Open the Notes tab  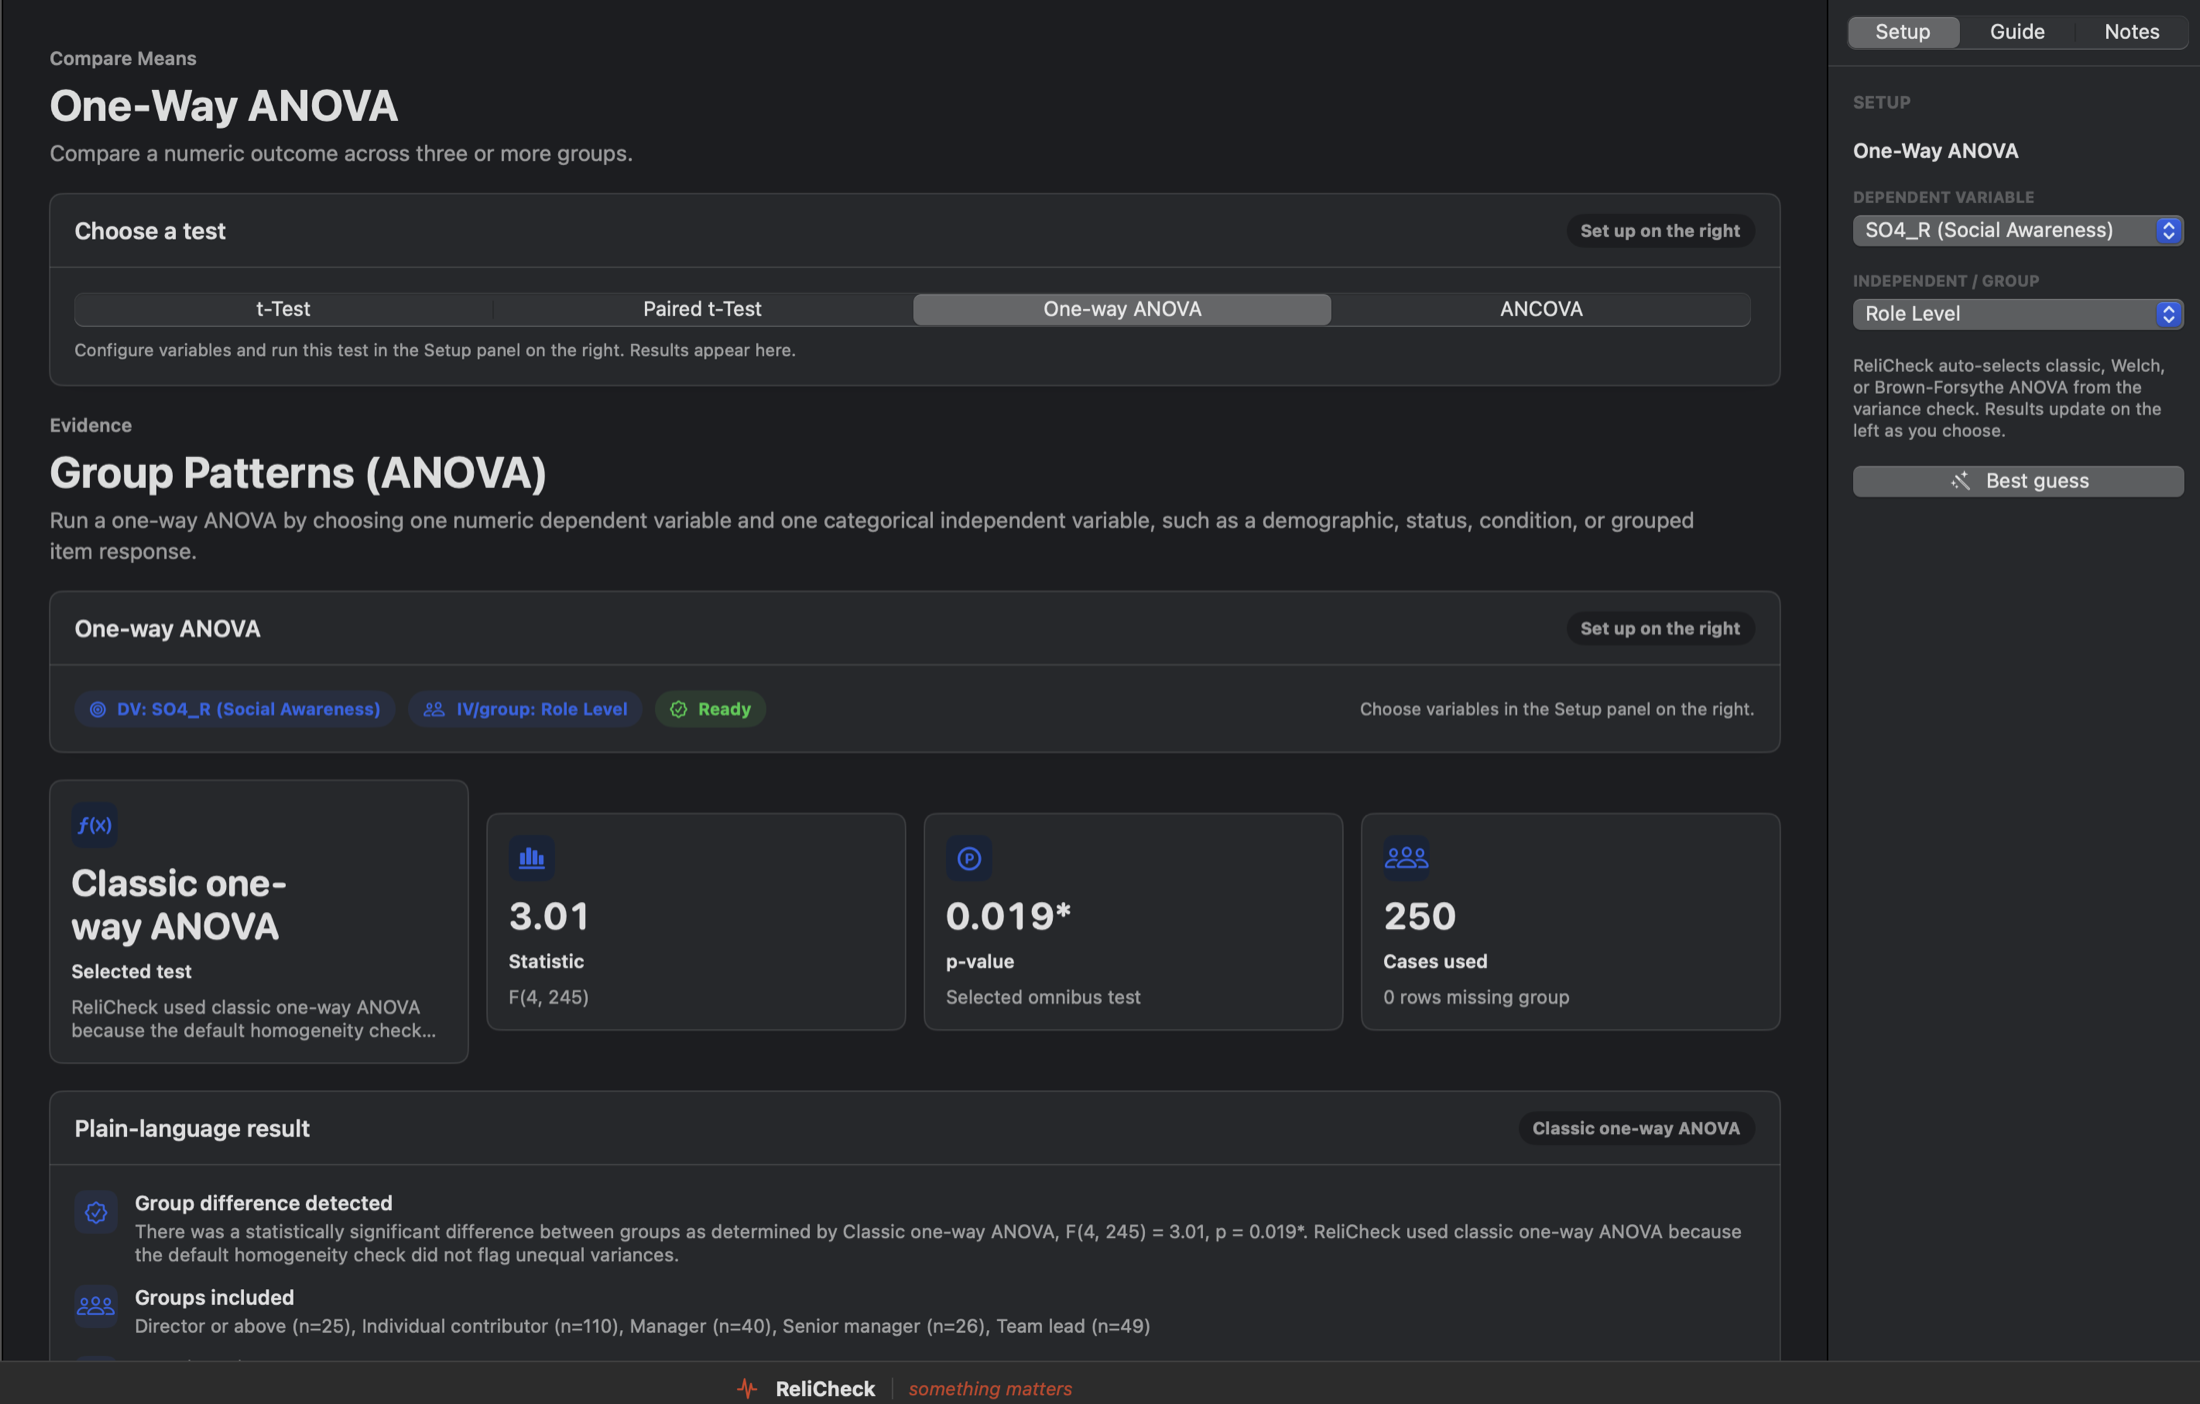pyautogui.click(x=2132, y=32)
